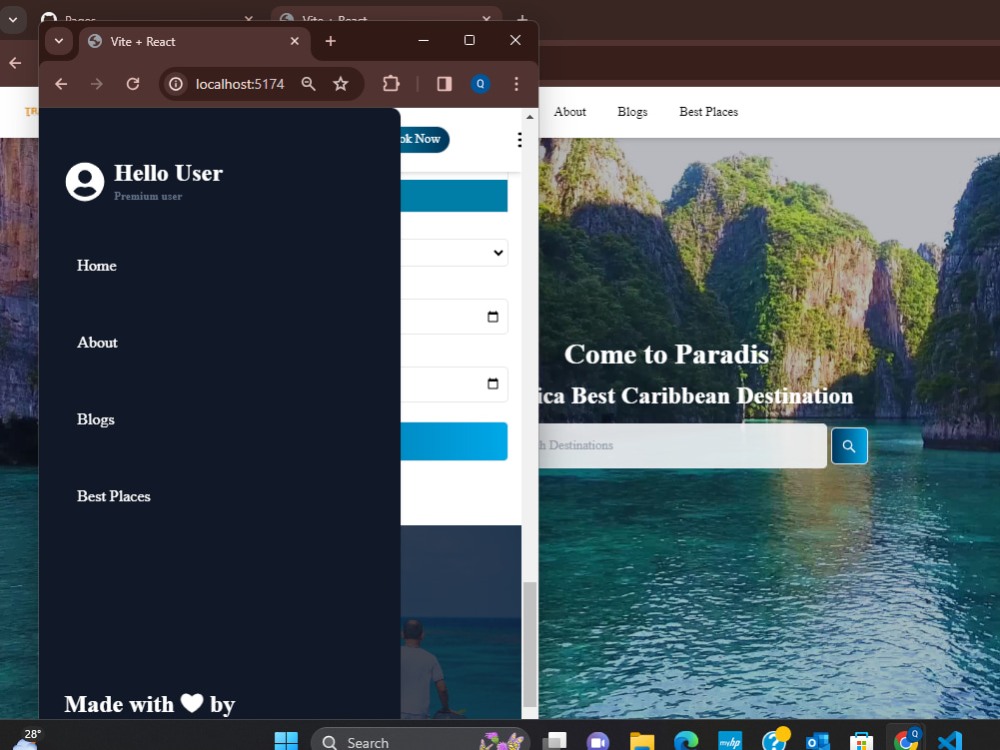Toggle the browser side panel icon
This screenshot has width=1000, height=750.
(445, 84)
